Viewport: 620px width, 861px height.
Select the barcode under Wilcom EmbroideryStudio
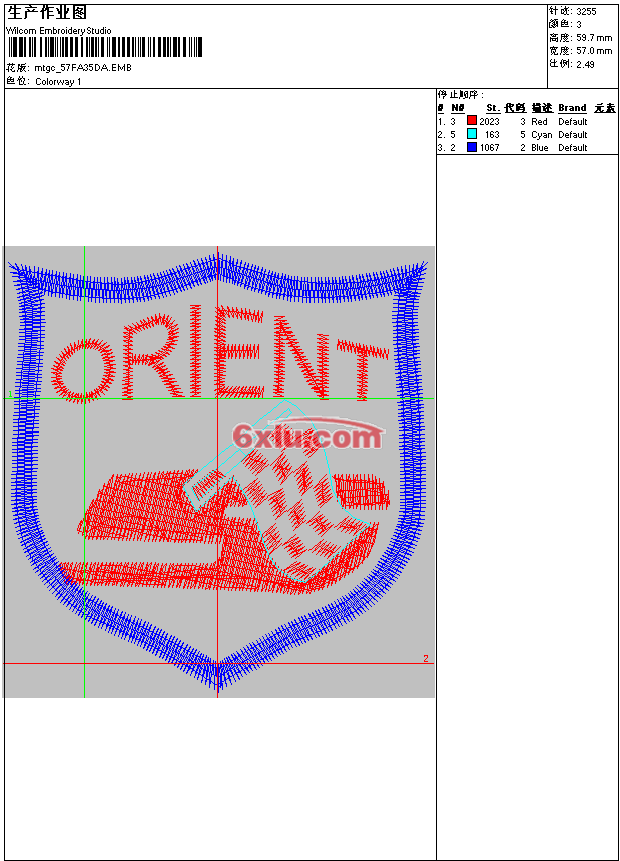(x=105, y=47)
